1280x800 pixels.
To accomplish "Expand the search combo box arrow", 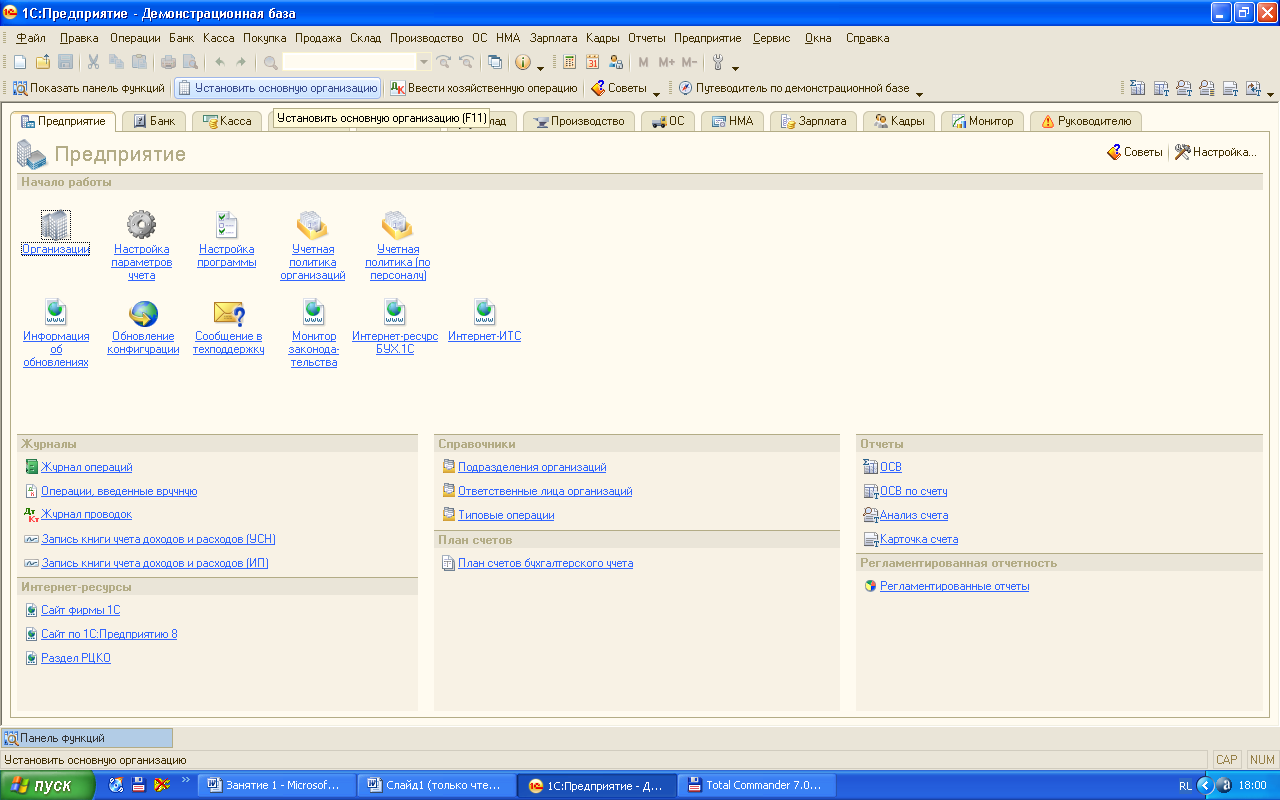I will coord(423,62).
